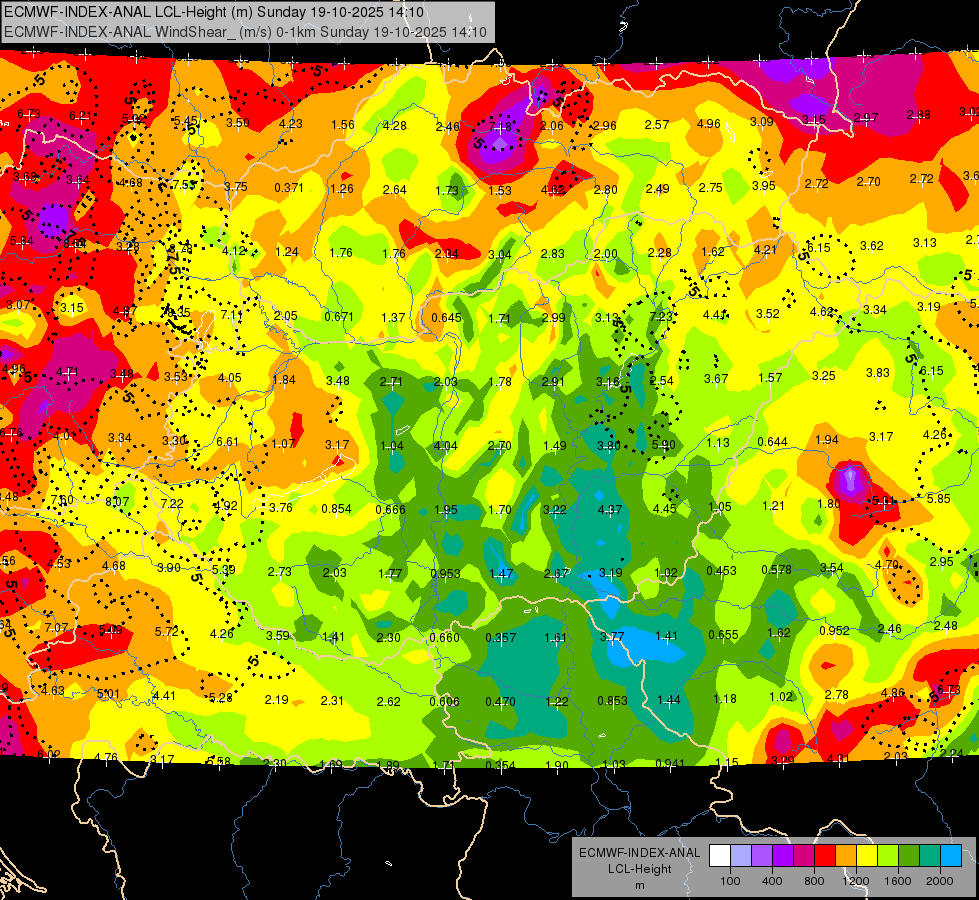Click the 'ECMWF-INDEX-ANAL' title in the legend box
The image size is (979, 900).
pos(640,853)
